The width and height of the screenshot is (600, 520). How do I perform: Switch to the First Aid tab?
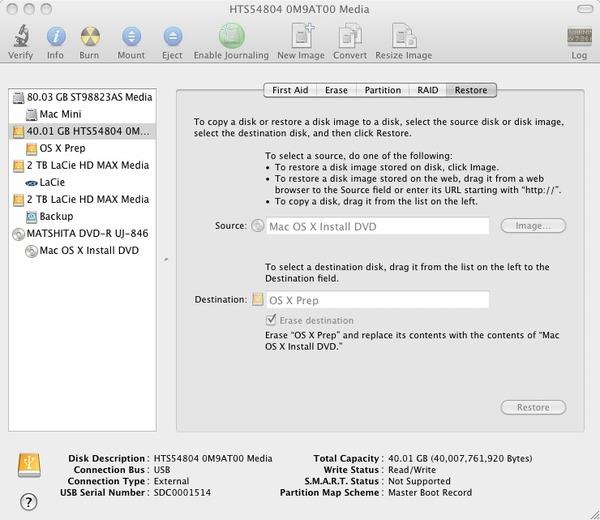coord(290,90)
